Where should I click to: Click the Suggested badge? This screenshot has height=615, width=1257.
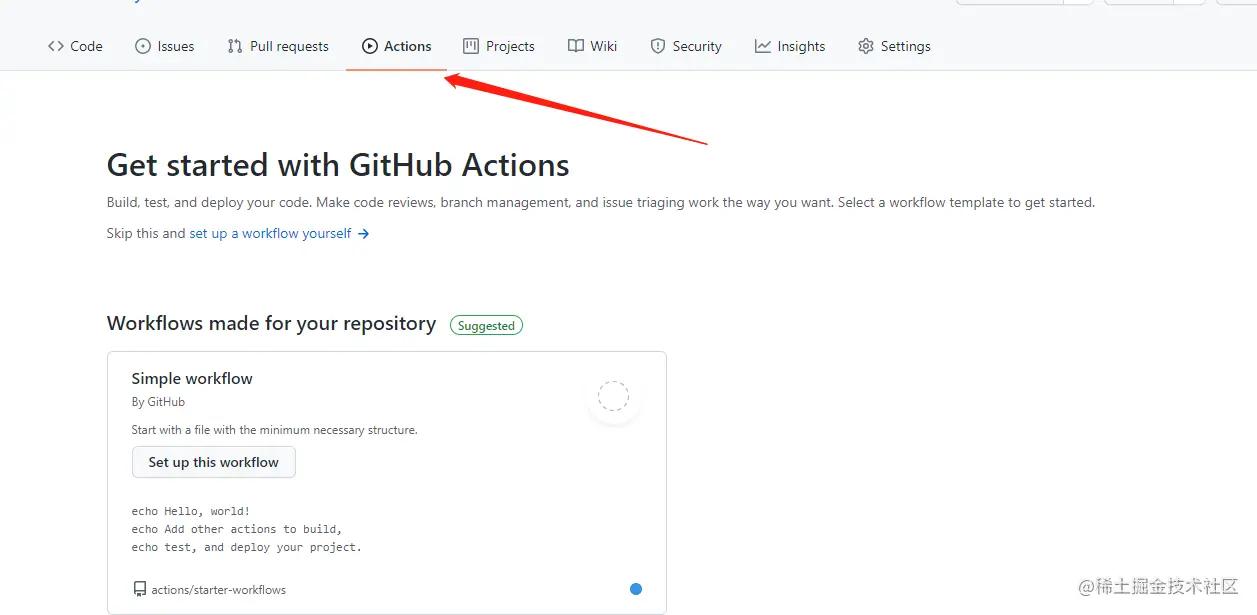(486, 325)
